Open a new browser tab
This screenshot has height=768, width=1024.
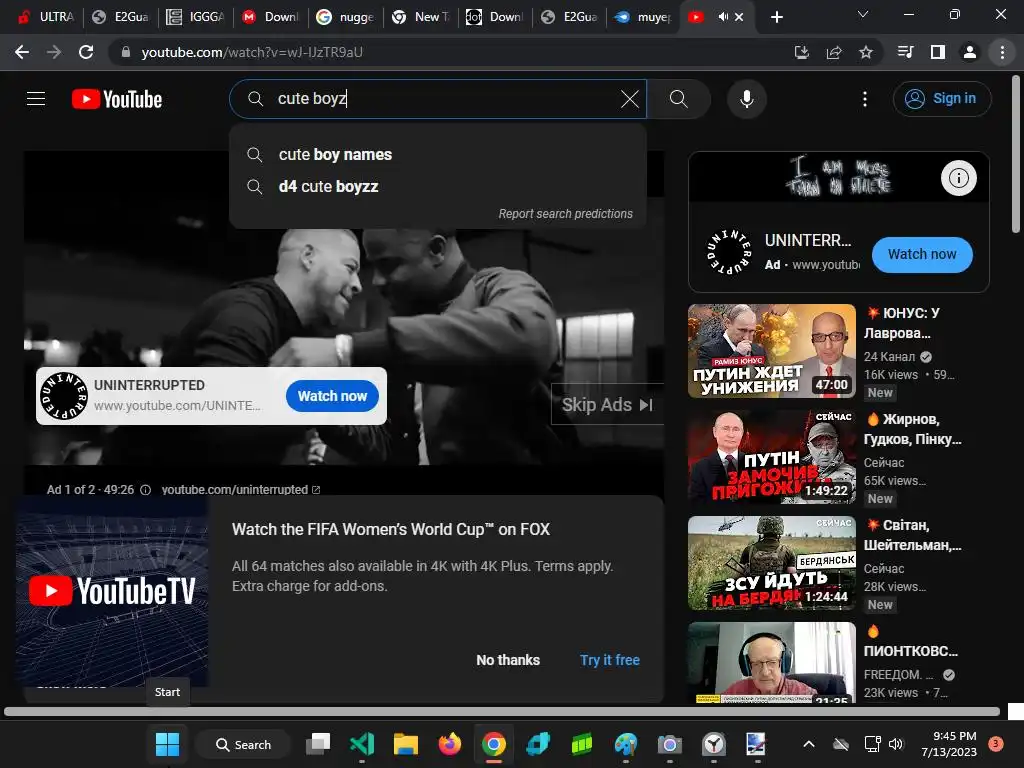[776, 17]
